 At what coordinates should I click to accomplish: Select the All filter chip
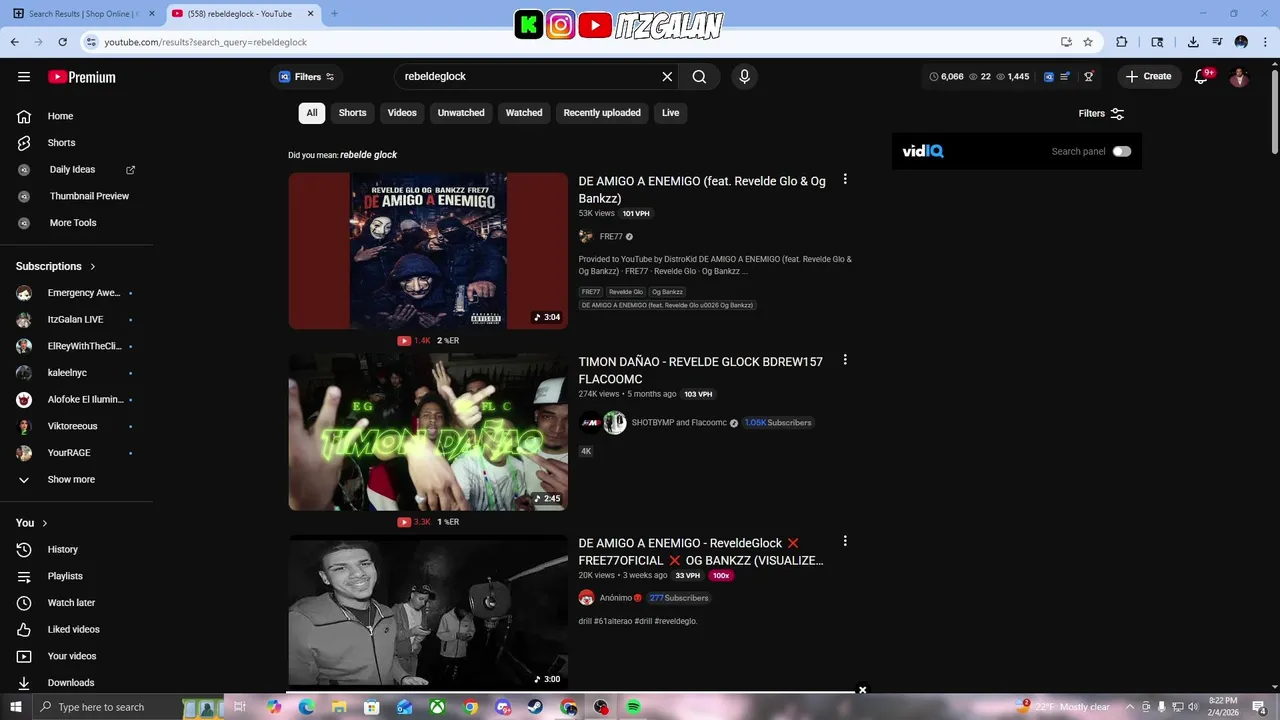click(x=312, y=113)
